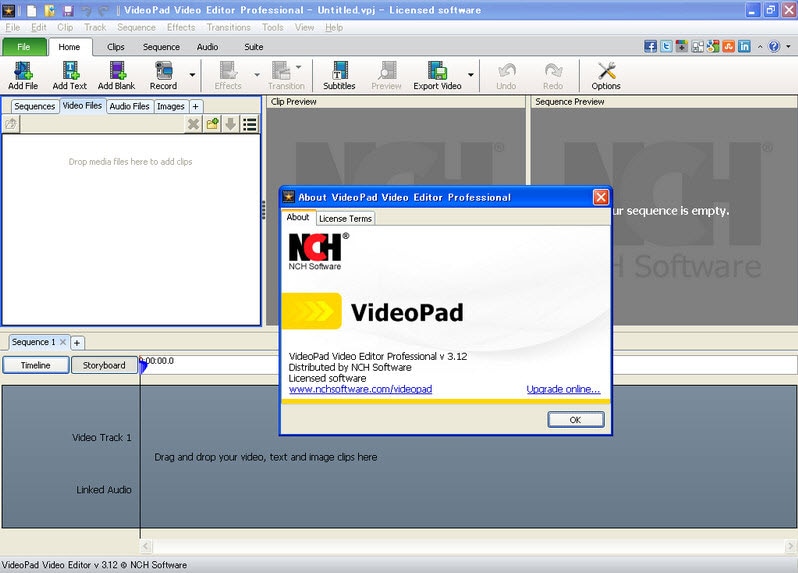Switch to the Suite ribbon tab
Viewport: 798px width, 573px height.
click(253, 47)
